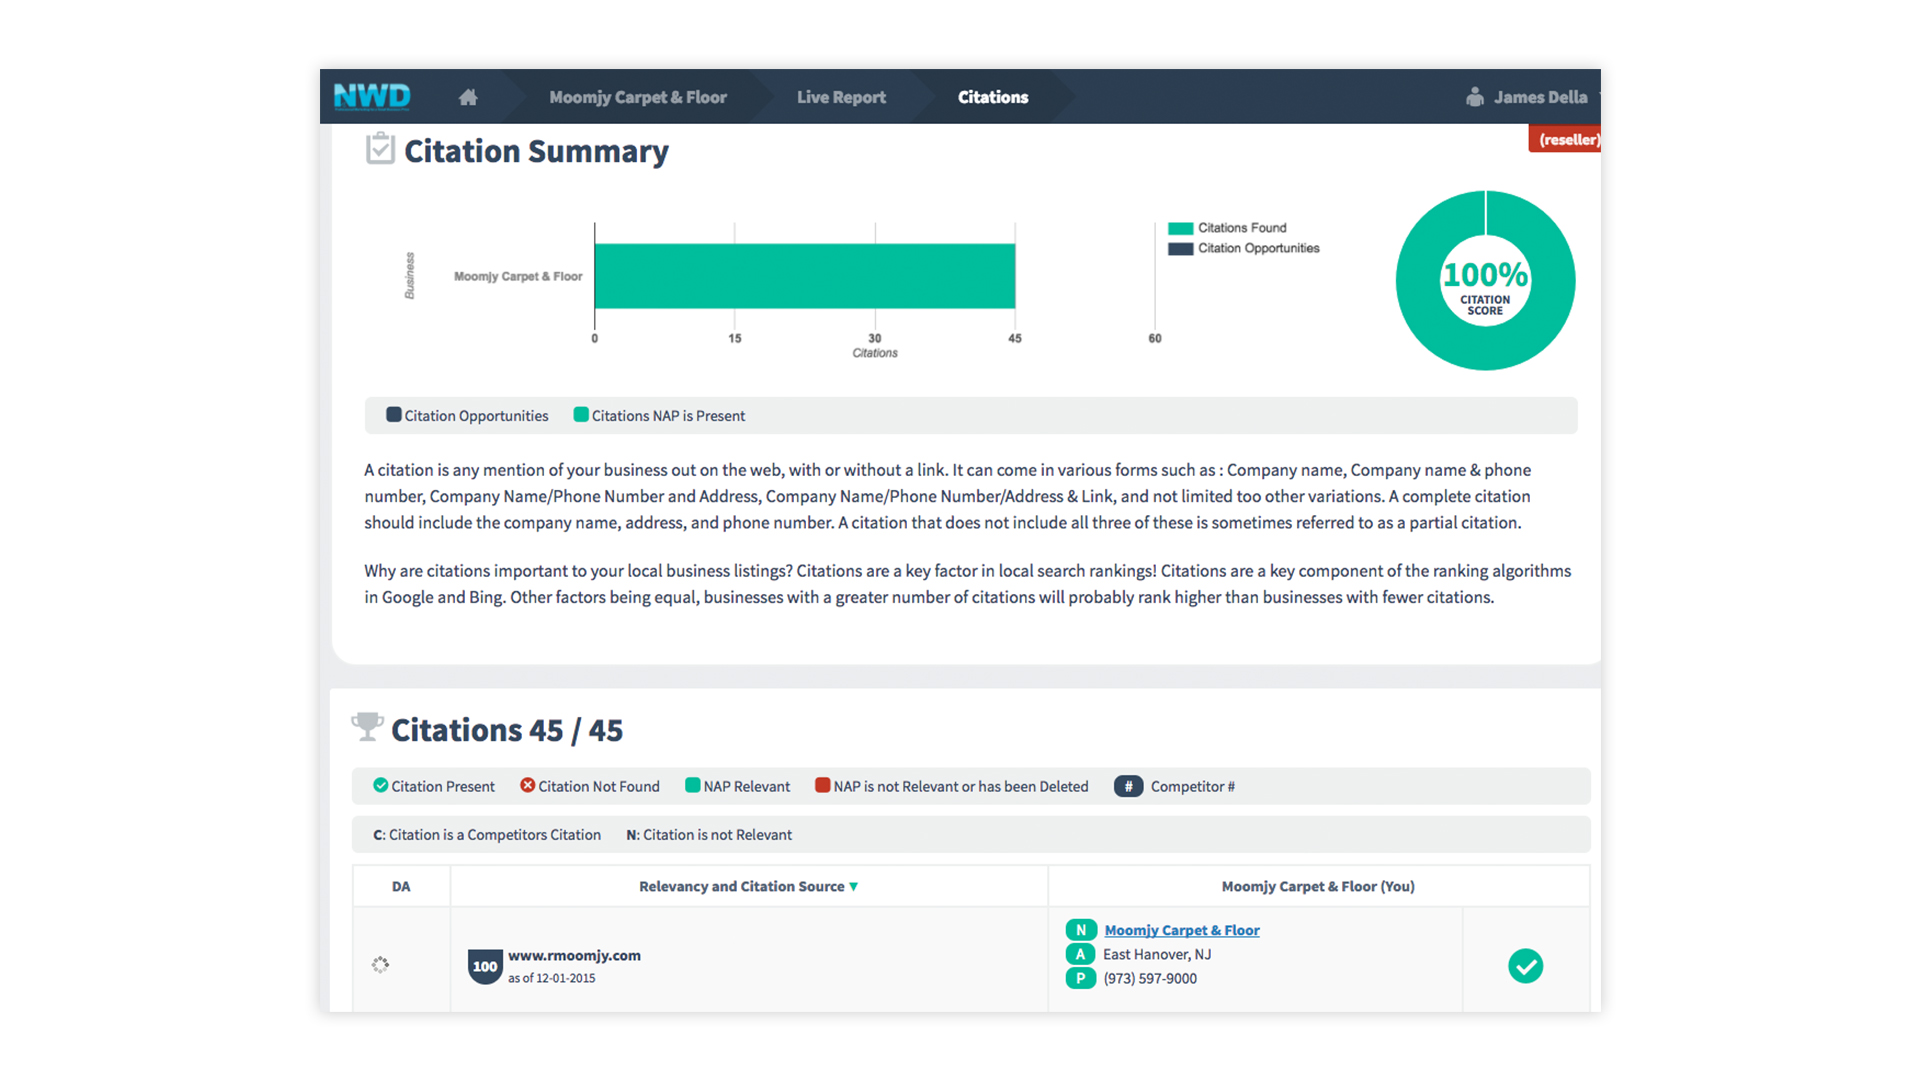
Task: Click the 'as of 12-01-2015' date
Action: 551,978
